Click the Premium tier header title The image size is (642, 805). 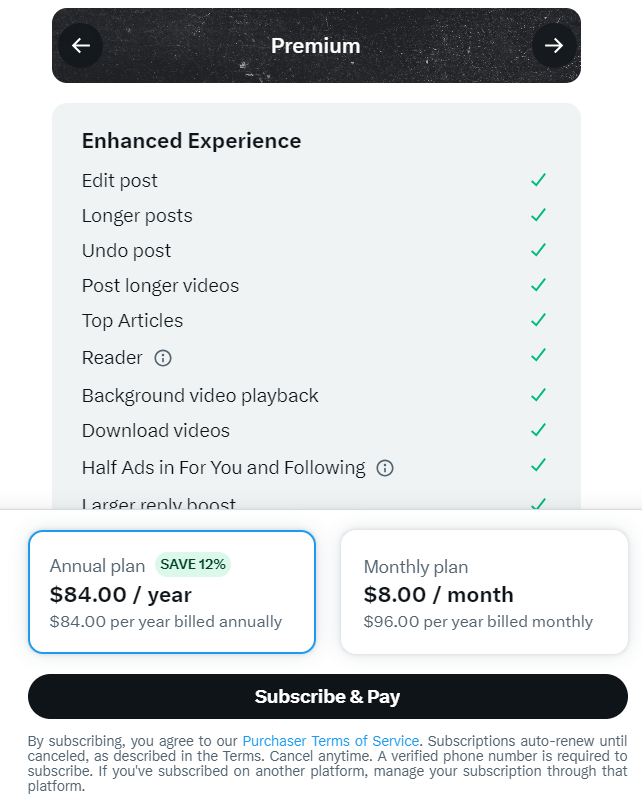click(x=315, y=46)
